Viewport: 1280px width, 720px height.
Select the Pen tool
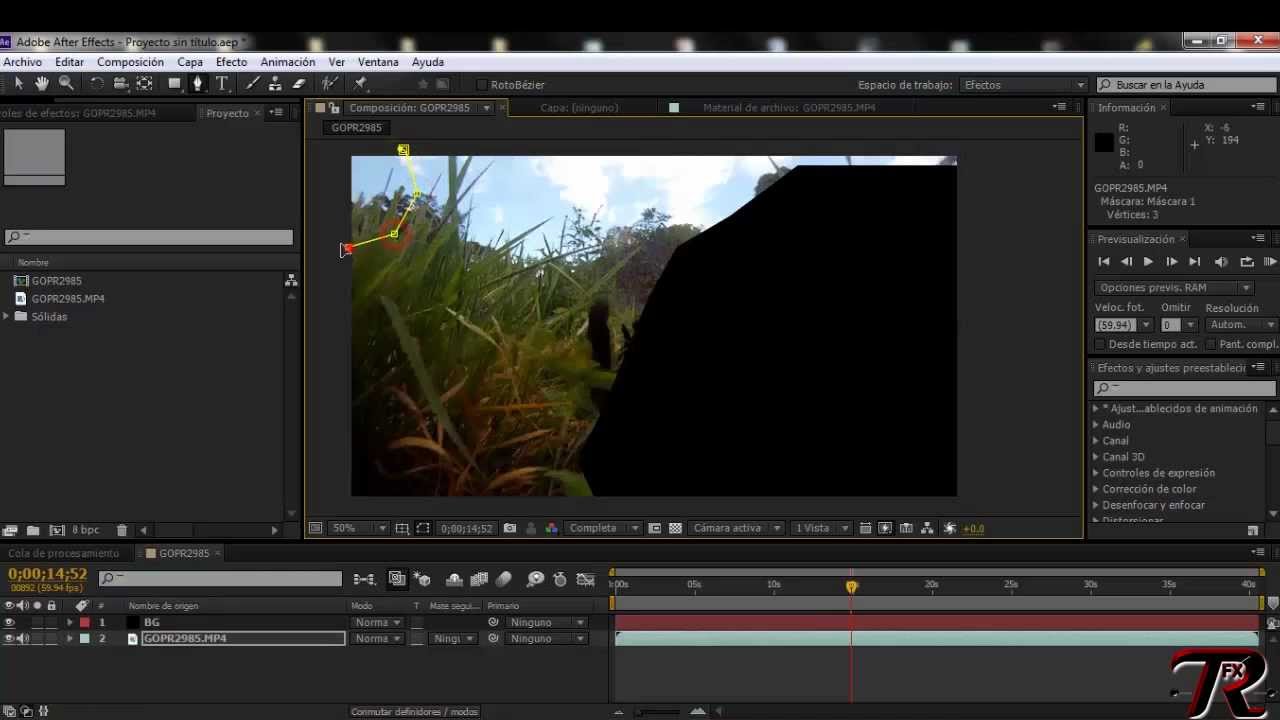pyautogui.click(x=198, y=84)
